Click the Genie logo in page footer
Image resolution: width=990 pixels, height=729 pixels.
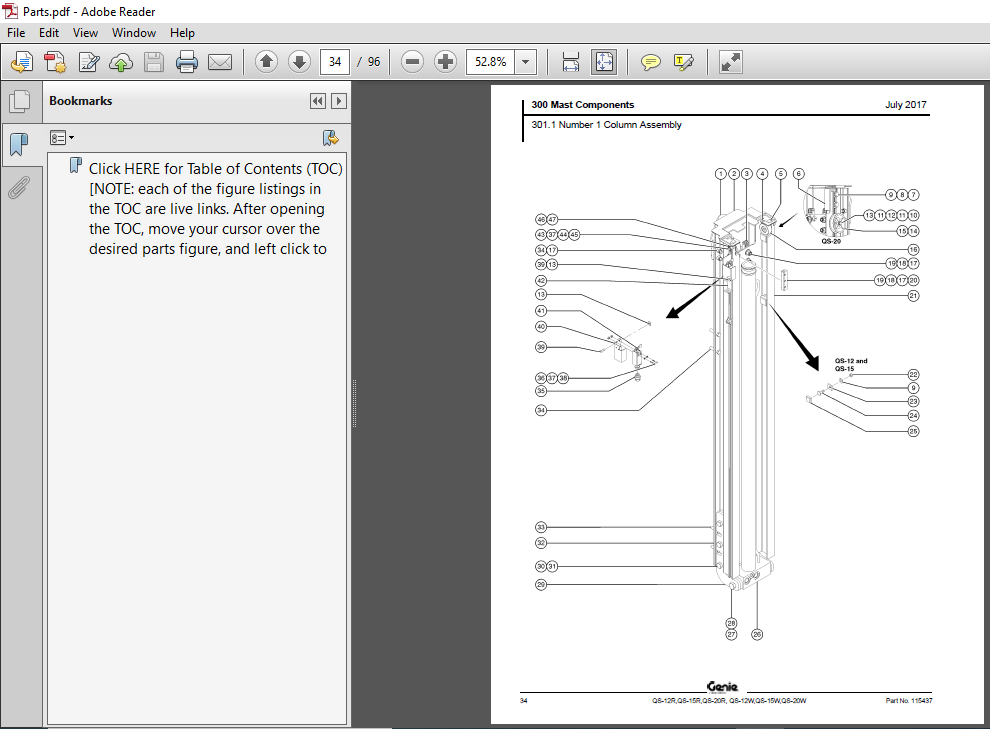tap(722, 687)
